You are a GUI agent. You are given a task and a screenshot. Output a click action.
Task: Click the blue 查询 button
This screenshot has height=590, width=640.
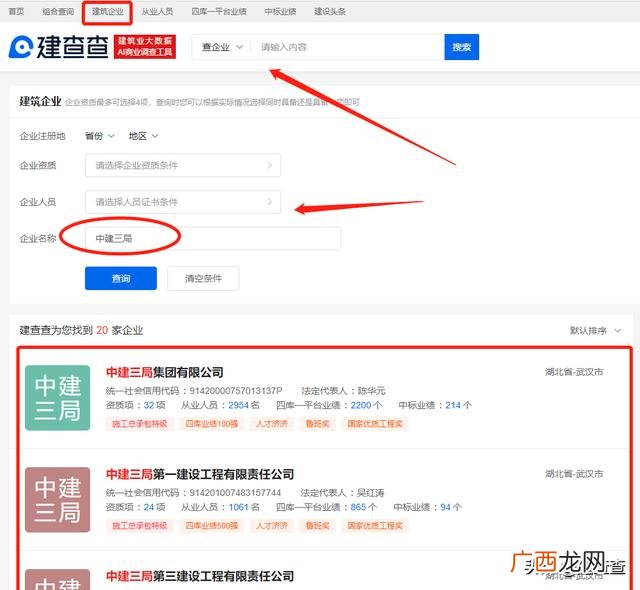(x=121, y=278)
